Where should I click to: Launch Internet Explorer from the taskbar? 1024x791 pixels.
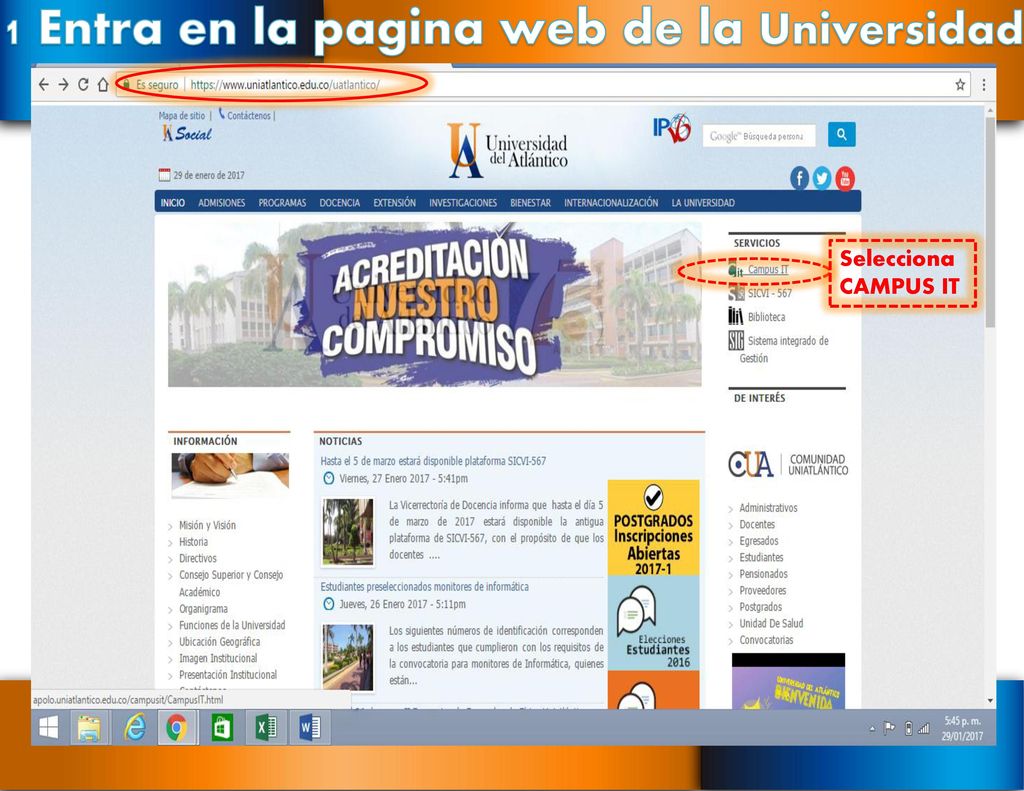134,728
